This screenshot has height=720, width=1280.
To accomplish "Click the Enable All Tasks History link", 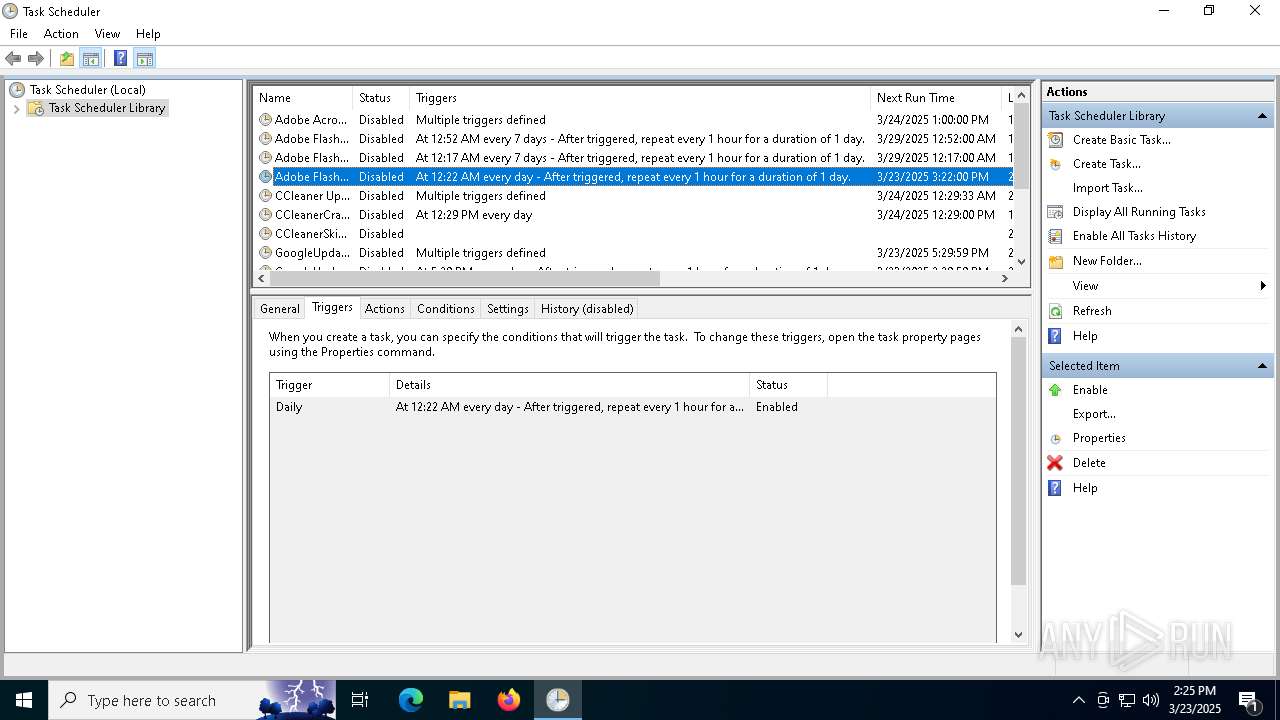I will pyautogui.click(x=1134, y=236).
